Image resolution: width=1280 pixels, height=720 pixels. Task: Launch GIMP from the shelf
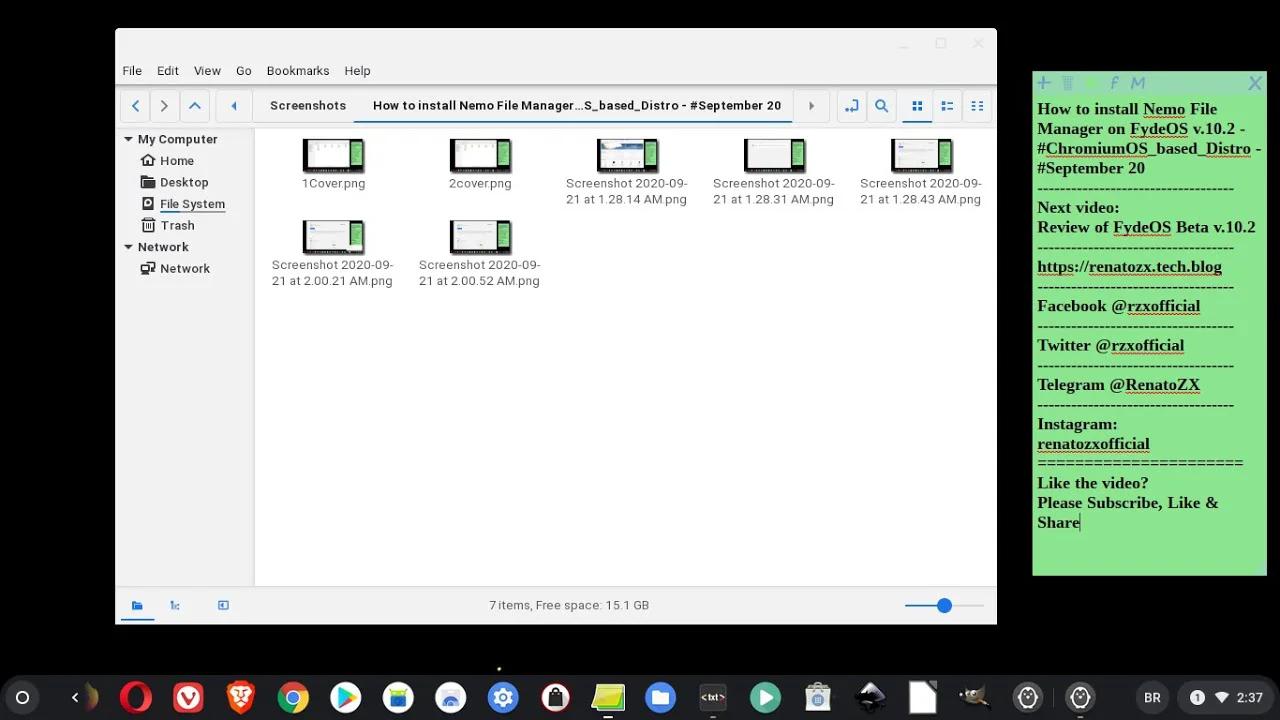974,697
